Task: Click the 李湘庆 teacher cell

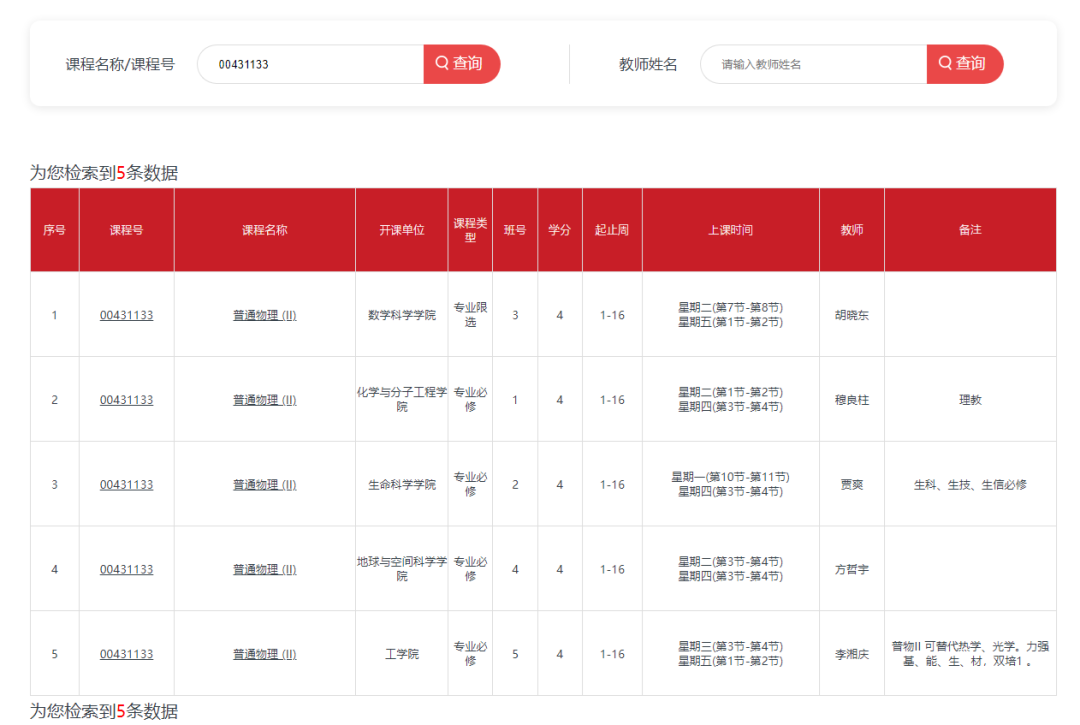Action: [851, 655]
